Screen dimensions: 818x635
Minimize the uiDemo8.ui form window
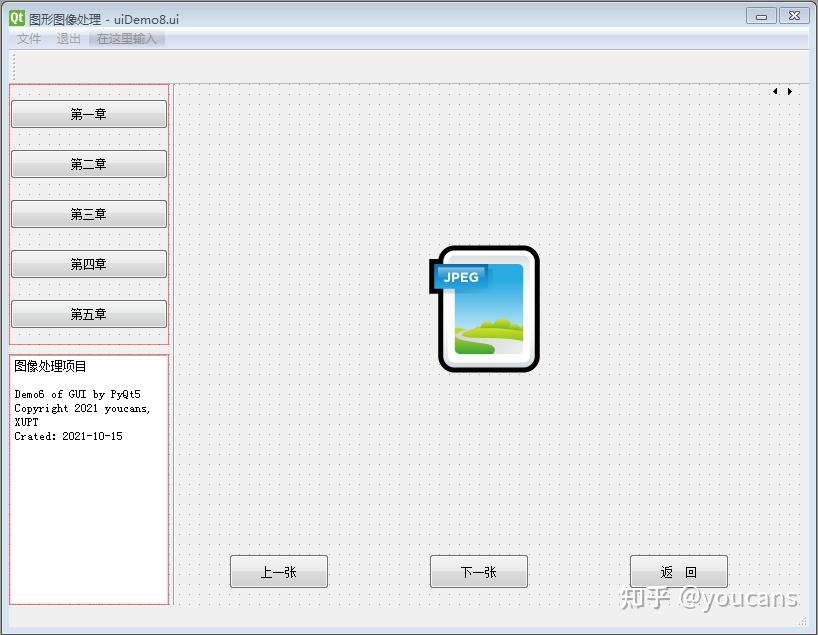click(x=761, y=16)
